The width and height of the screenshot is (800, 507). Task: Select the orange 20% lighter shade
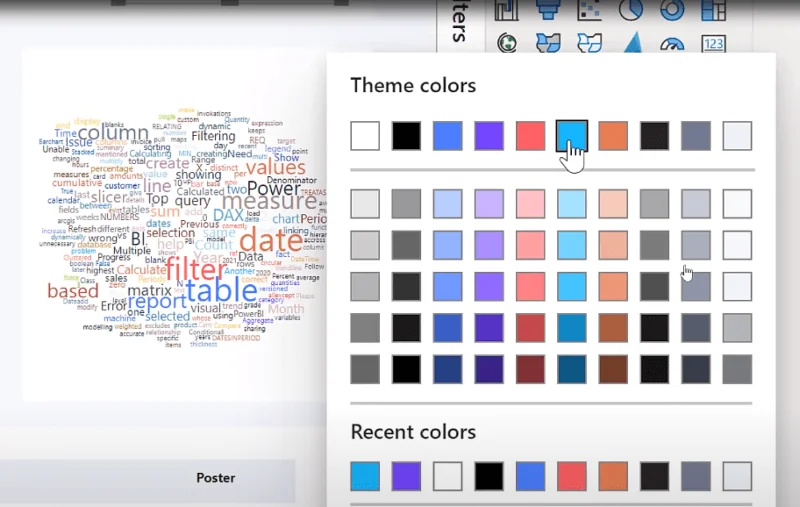(613, 286)
